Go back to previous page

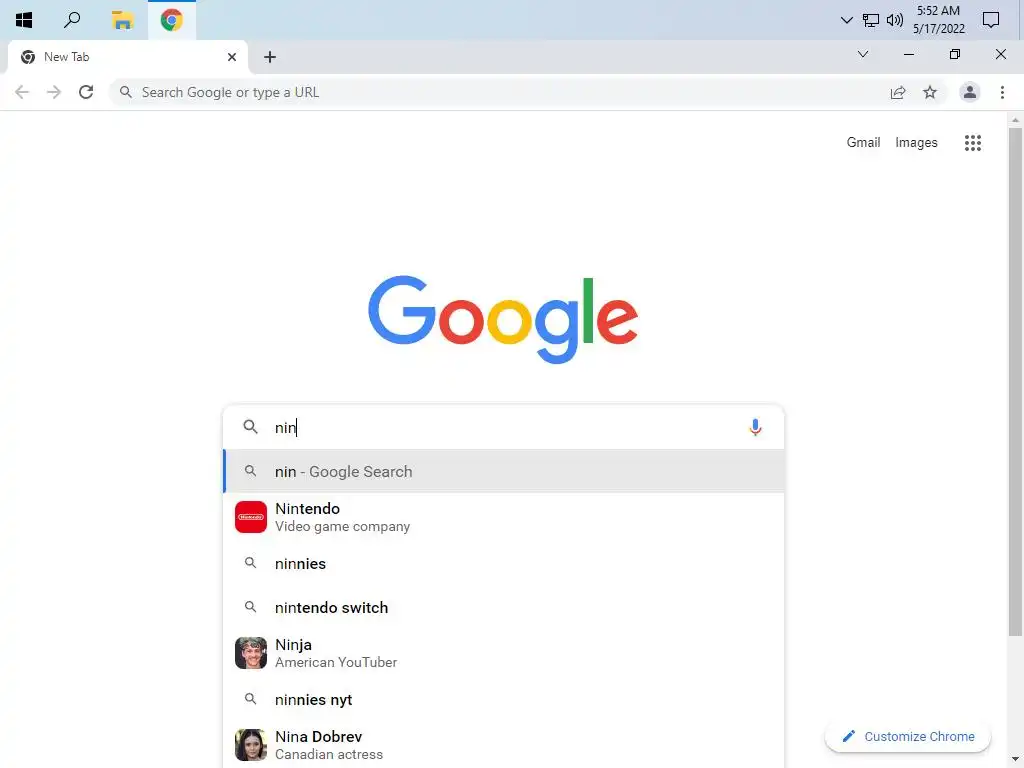coord(22,92)
